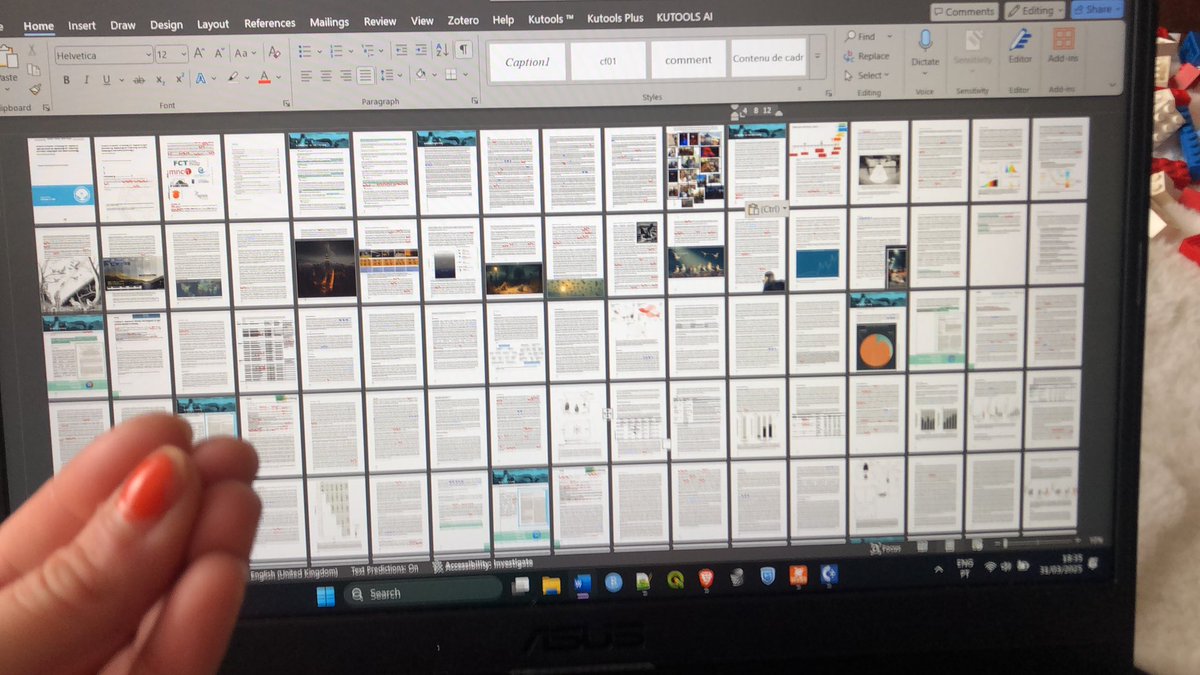Click Accessibility: Investigate status
1200x675 pixels.
click(x=482, y=565)
